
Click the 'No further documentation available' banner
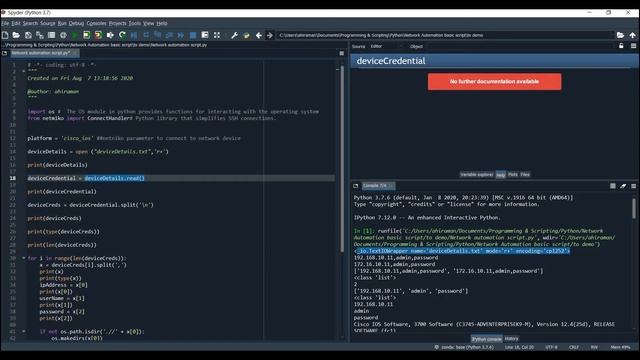(494, 82)
